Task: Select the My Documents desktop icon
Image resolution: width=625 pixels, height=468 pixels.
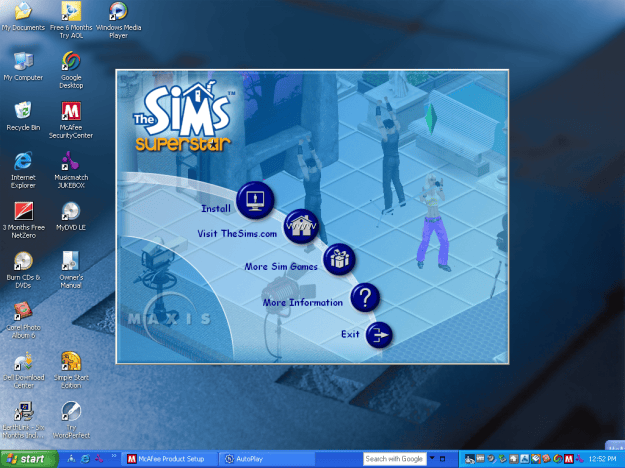Action: pos(23,17)
